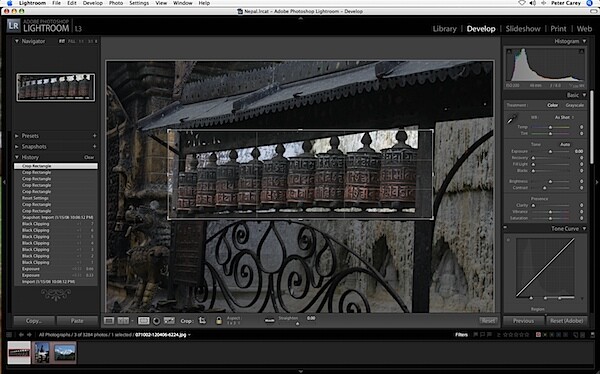The height and width of the screenshot is (374, 600).
Task: Toggle the flagged filter in filmstrip bar
Action: 476,335
